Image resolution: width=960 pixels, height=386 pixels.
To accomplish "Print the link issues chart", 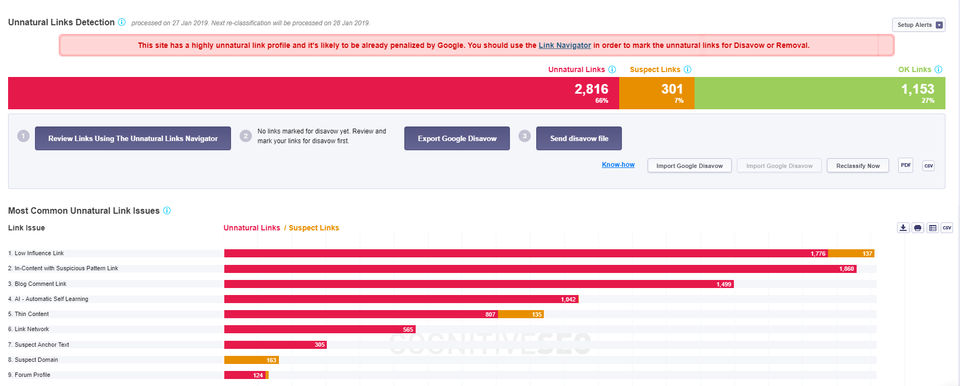I will 918,228.
